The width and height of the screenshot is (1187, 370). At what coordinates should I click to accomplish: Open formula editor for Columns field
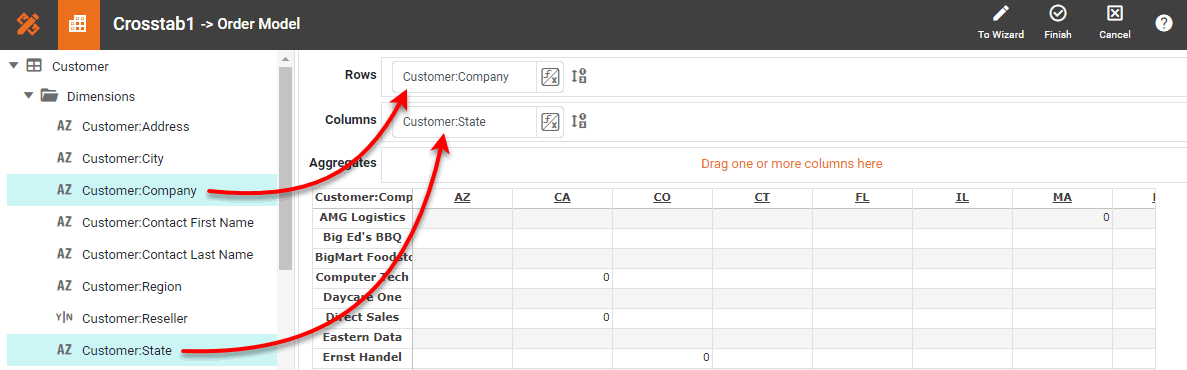click(550, 121)
